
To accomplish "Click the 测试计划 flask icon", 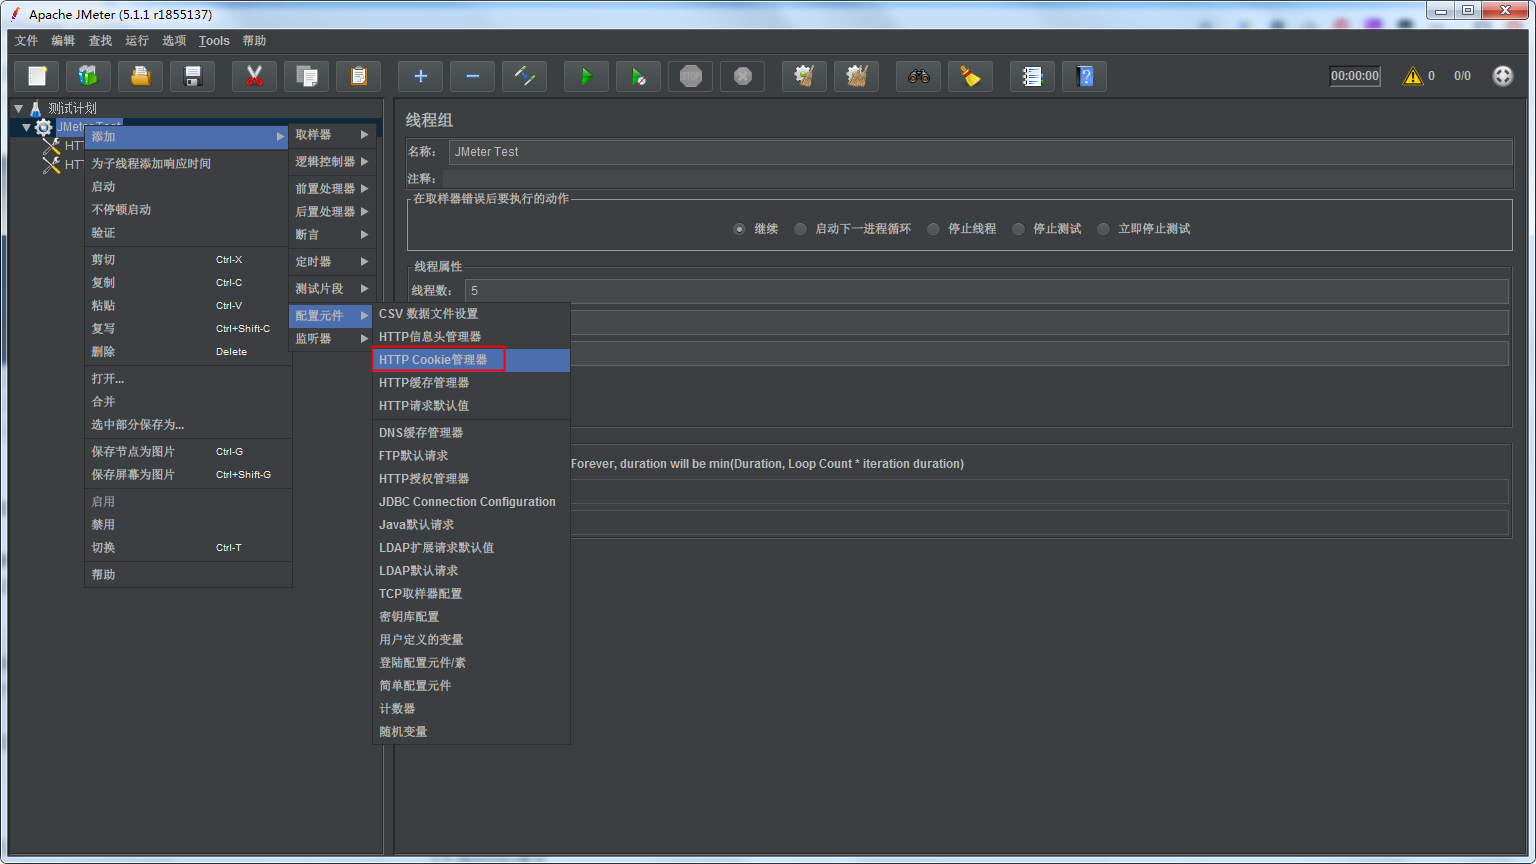I will coord(36,108).
